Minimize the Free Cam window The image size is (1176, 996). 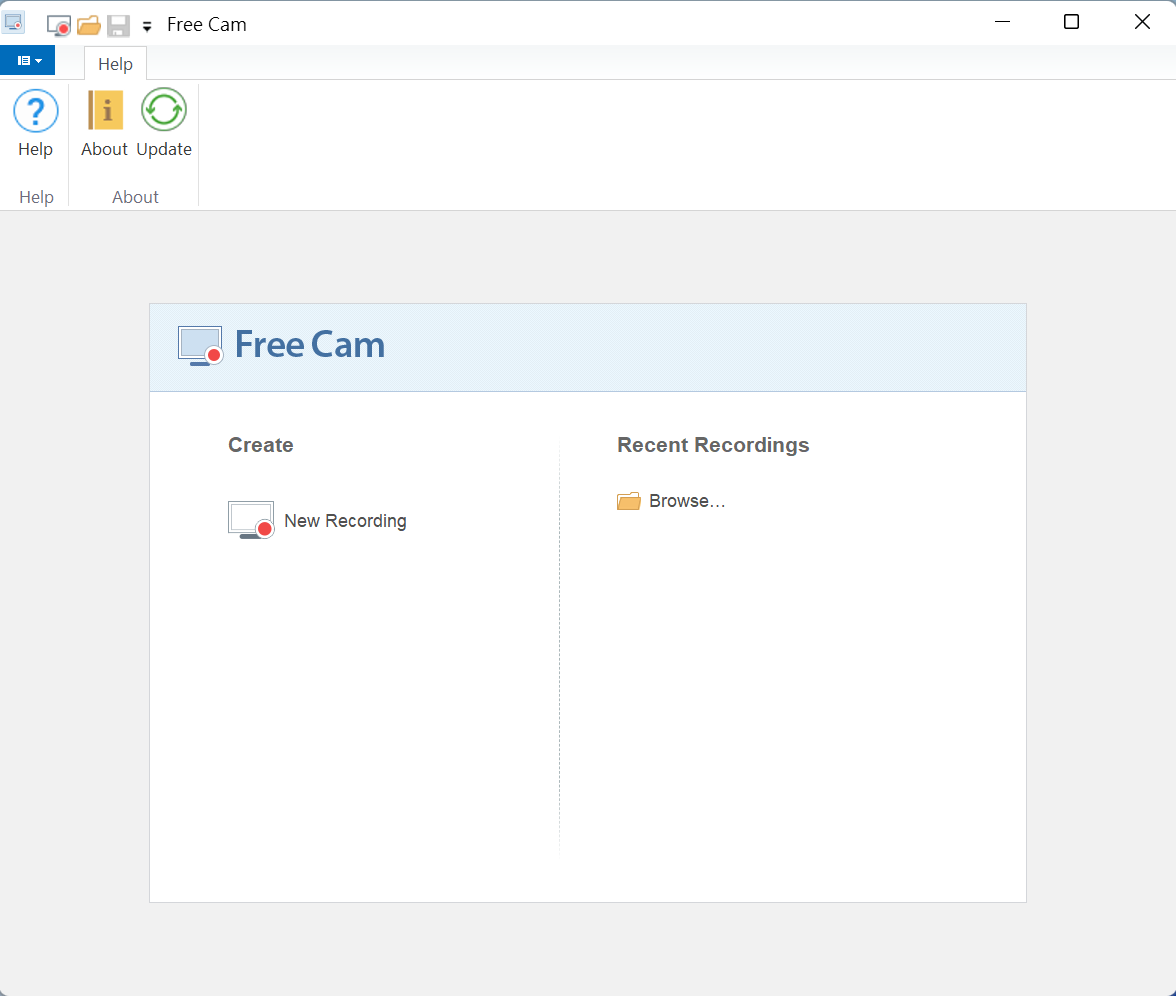pos(1002,22)
